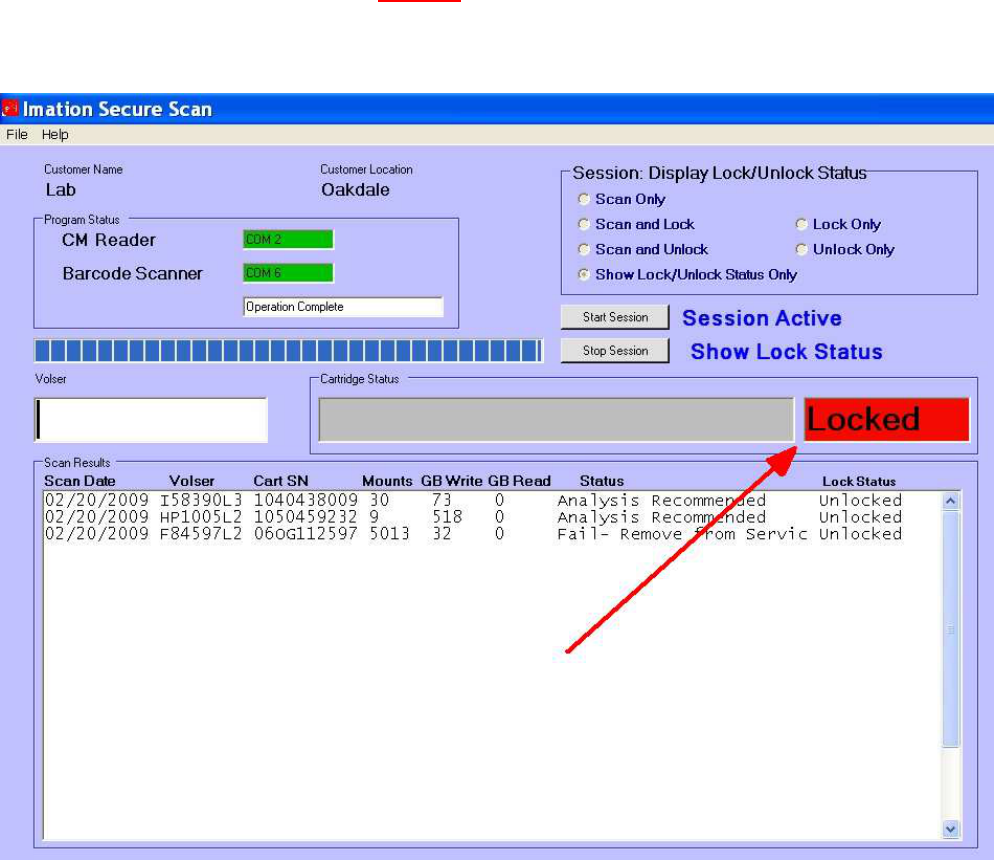This screenshot has width=994, height=860.
Task: Click Unlocked status in the F84597L2 row
Action: [x=860, y=534]
